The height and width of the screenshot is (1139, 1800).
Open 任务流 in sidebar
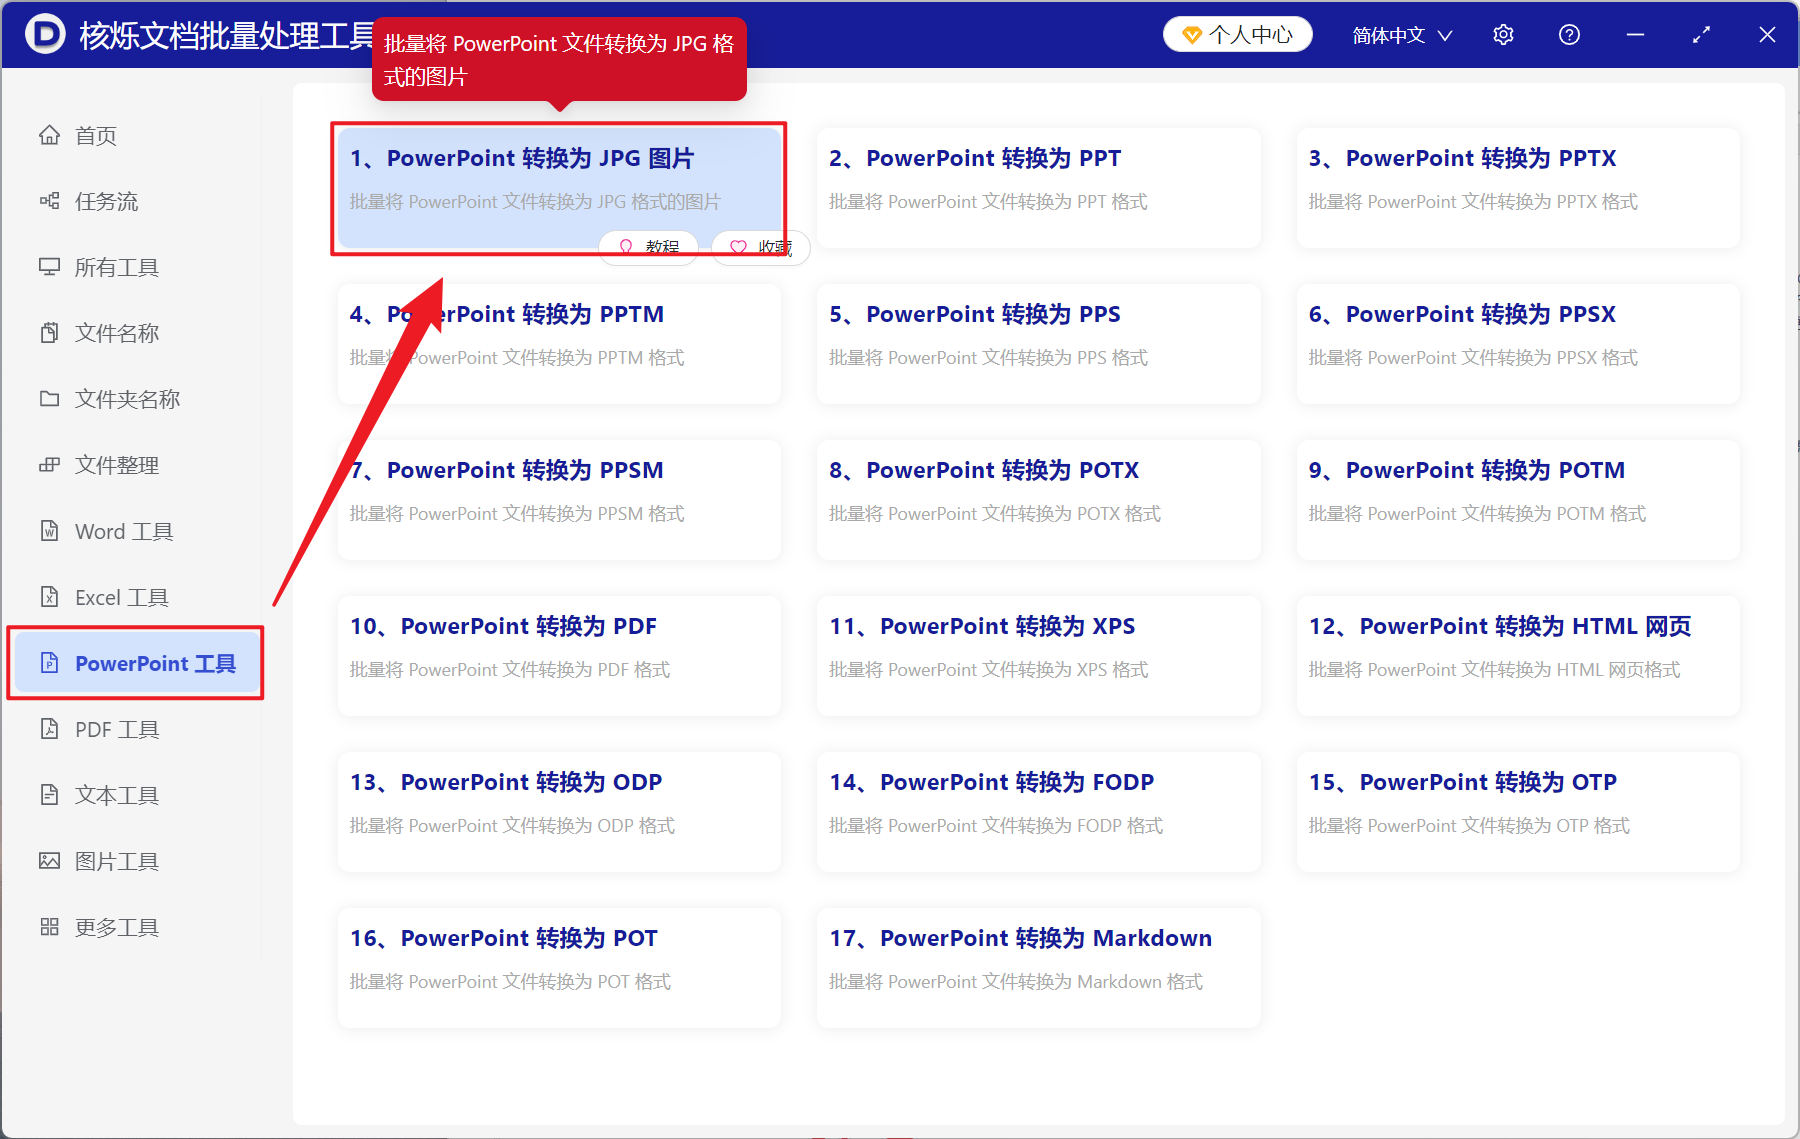pos(135,201)
